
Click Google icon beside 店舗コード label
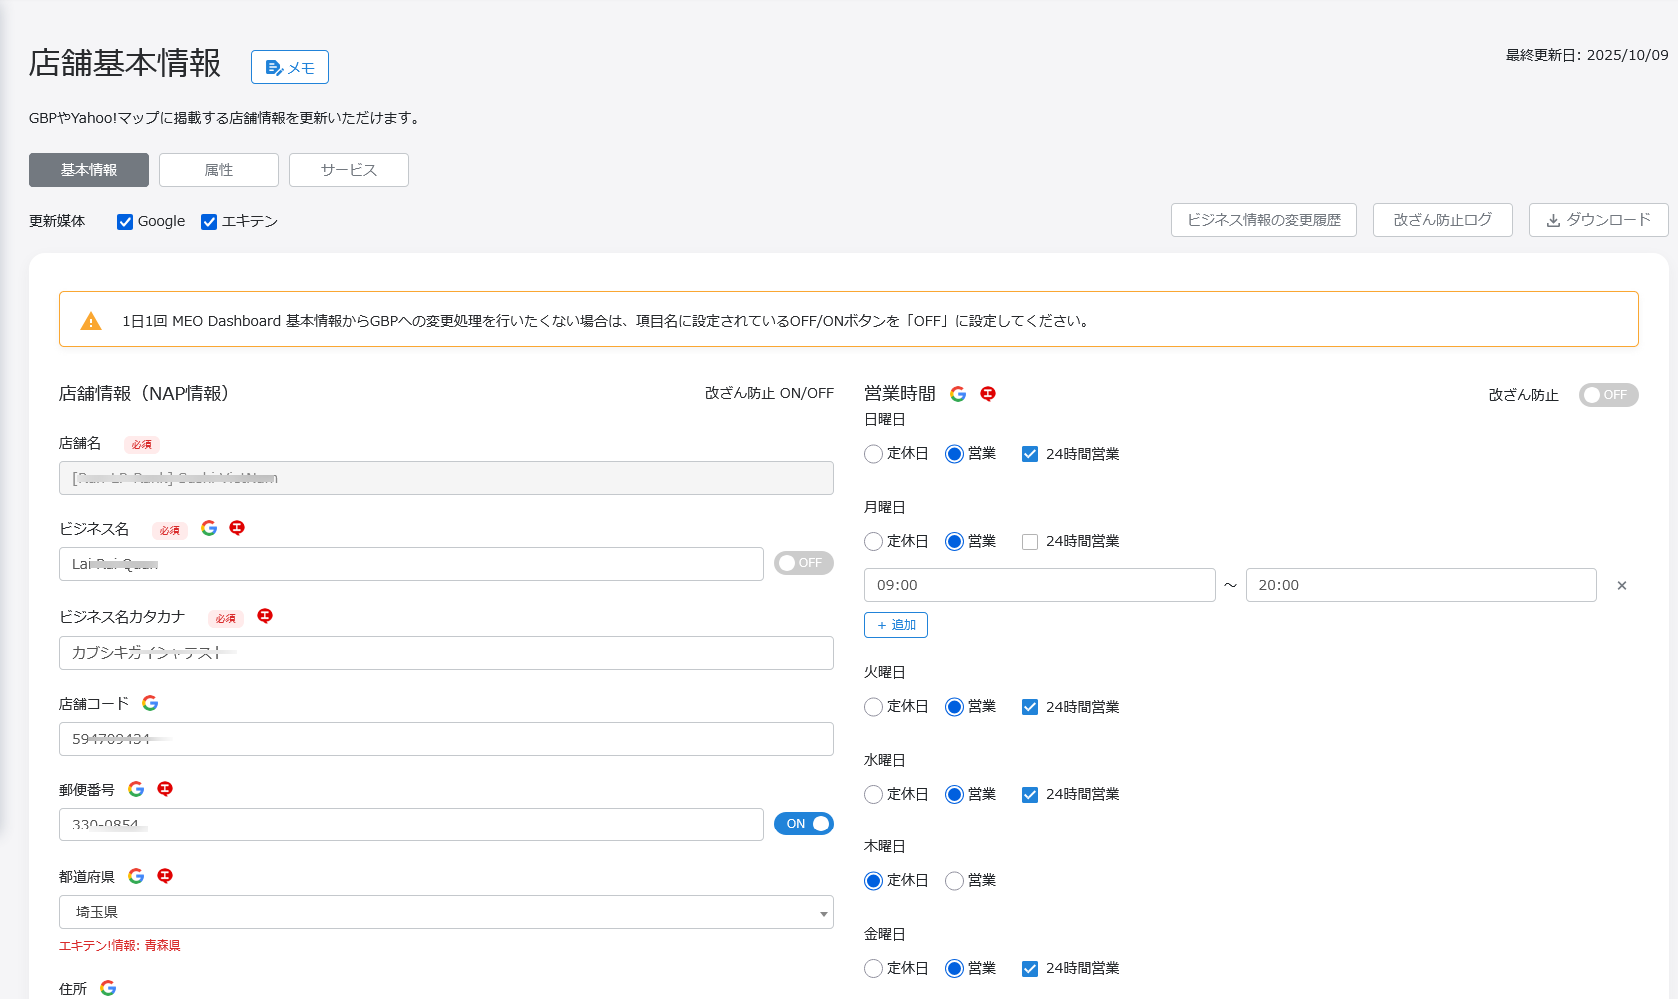[150, 703]
